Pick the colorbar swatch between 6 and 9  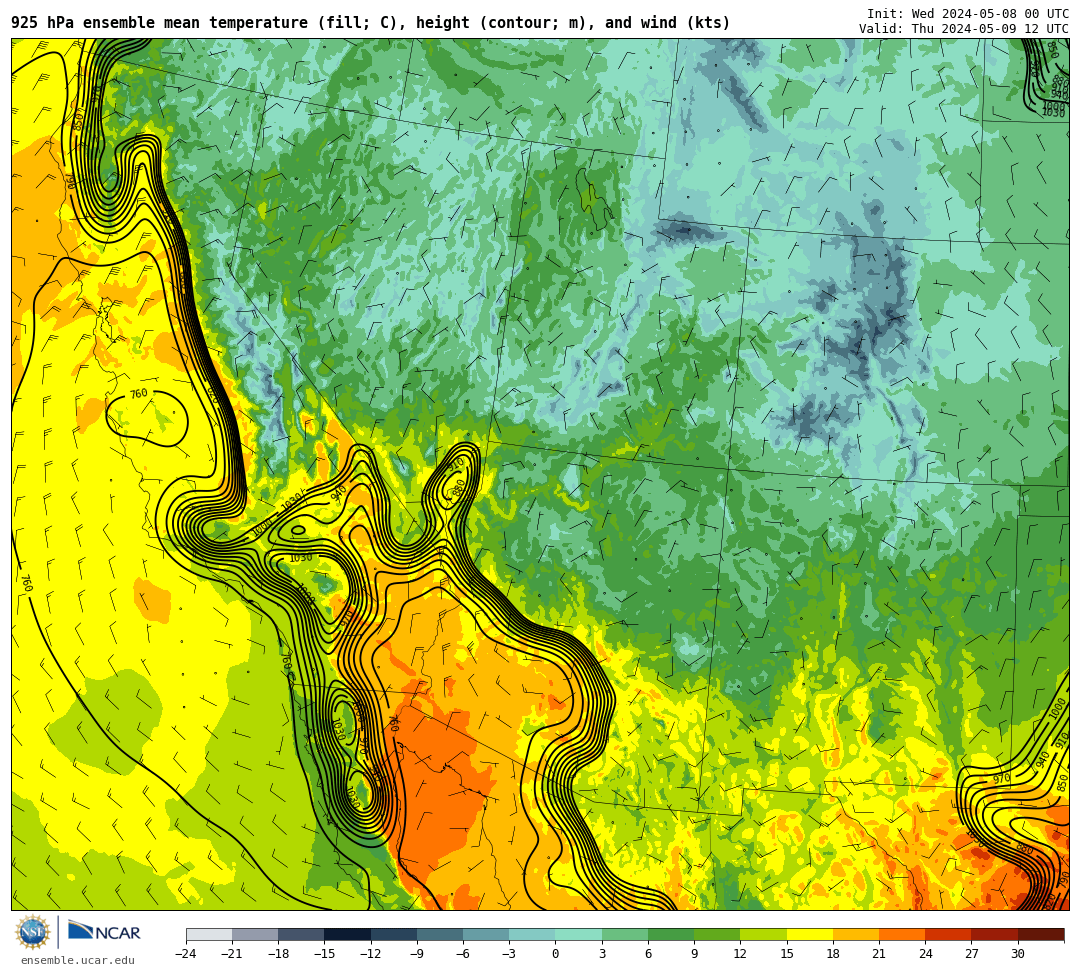tap(672, 934)
